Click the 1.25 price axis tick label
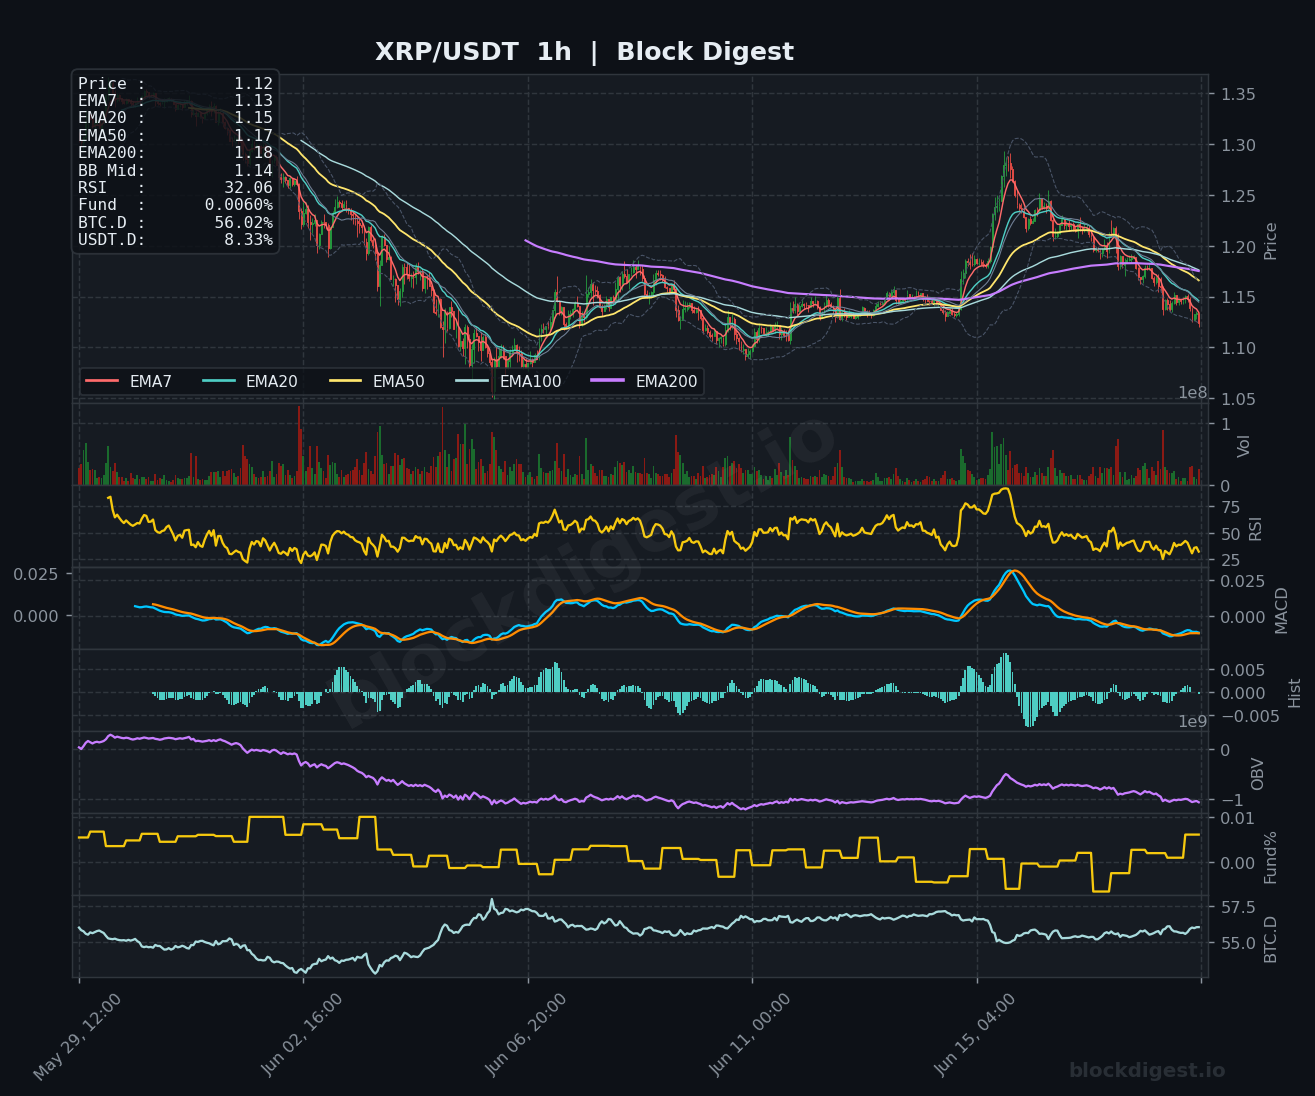Viewport: 1315px width, 1096px height. click(x=1238, y=196)
